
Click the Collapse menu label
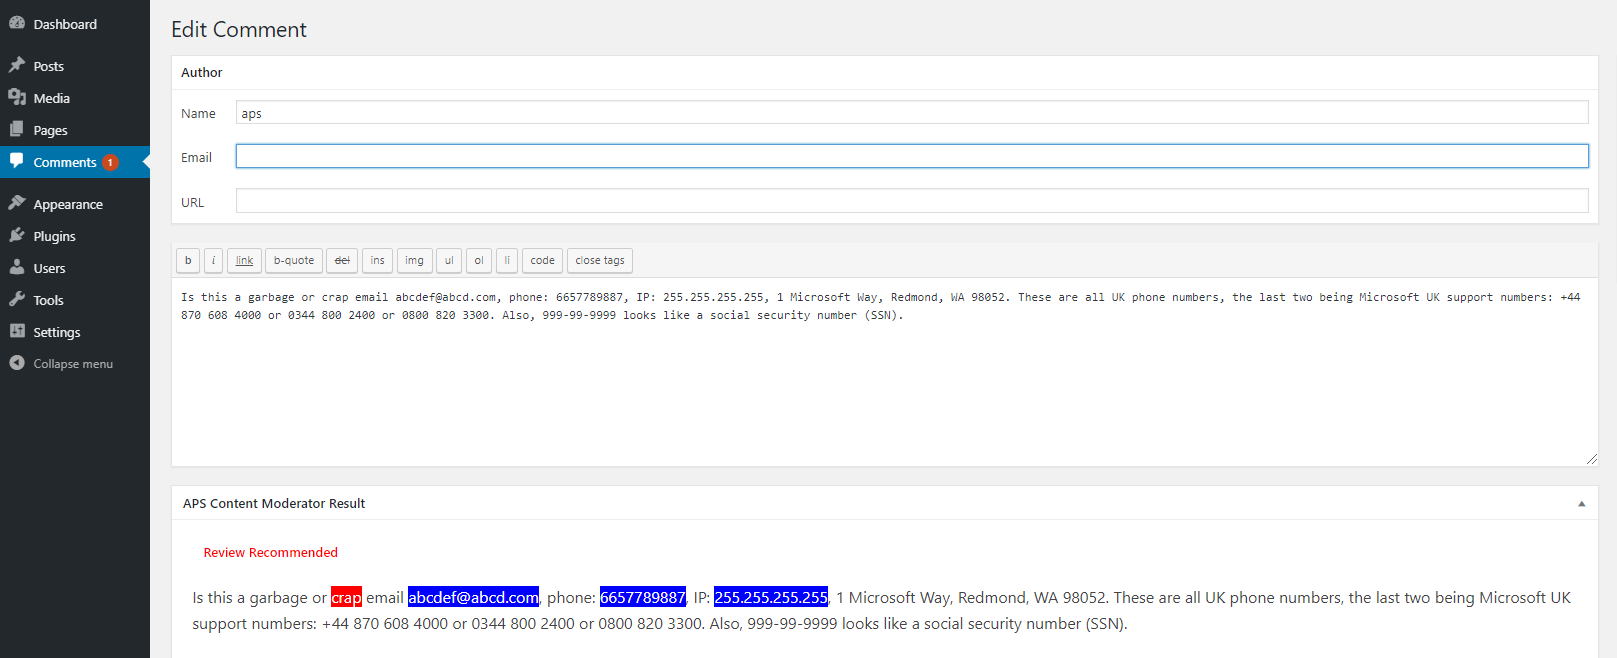coord(73,364)
